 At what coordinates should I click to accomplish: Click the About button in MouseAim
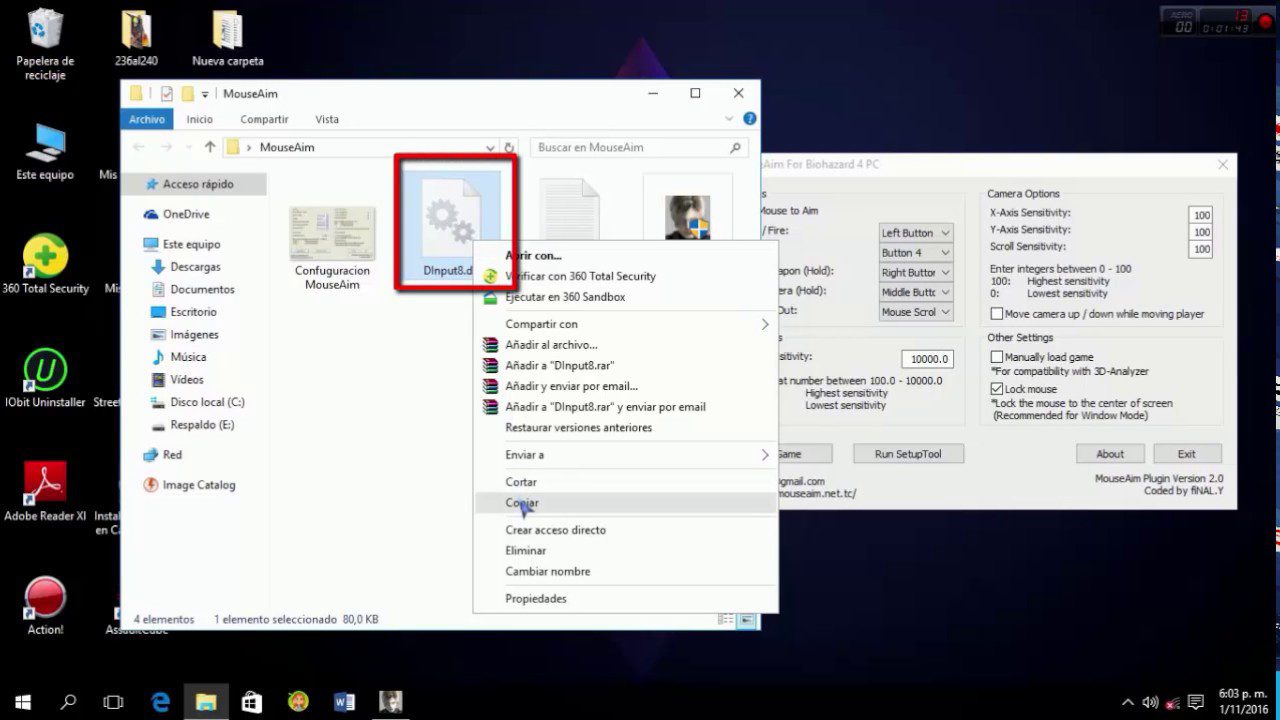[x=1110, y=454]
